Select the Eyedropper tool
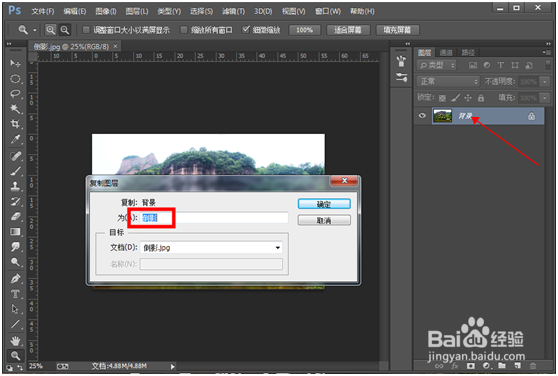558x376 pixels. click(15, 139)
